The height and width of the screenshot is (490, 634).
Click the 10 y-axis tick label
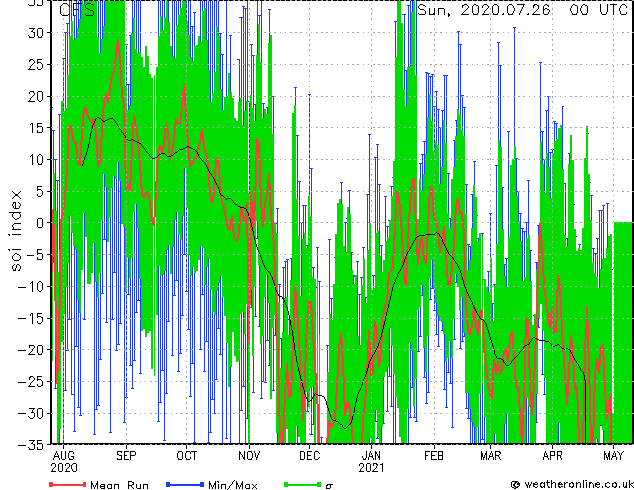click(35, 160)
